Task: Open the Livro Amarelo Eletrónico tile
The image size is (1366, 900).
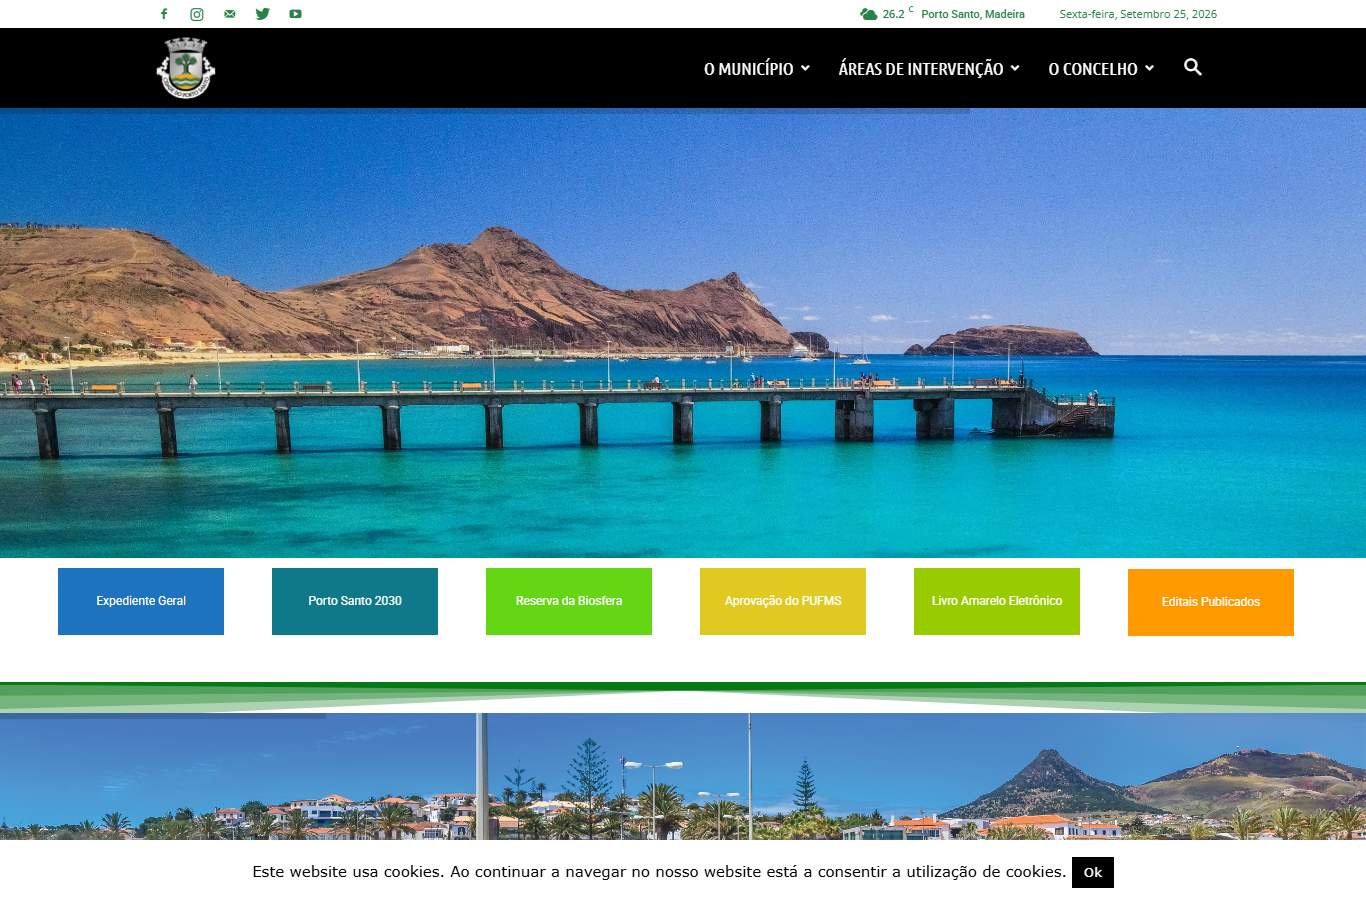Action: tap(997, 601)
